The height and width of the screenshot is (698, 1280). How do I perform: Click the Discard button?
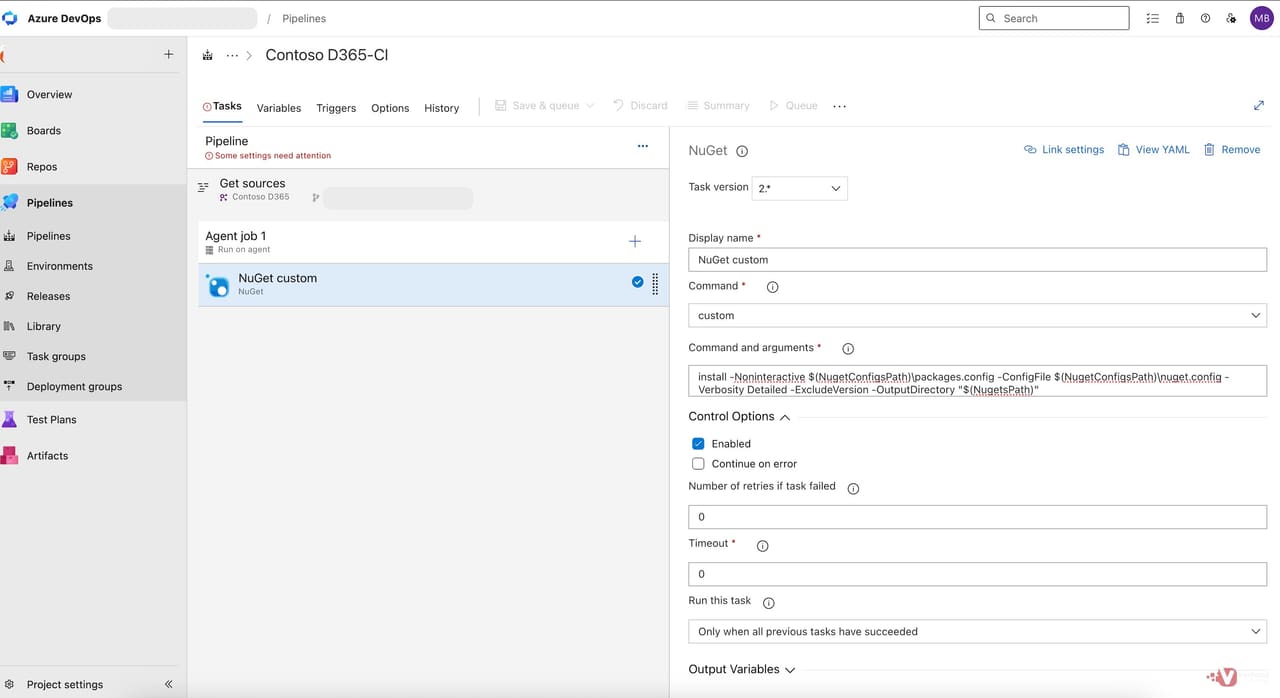coord(640,105)
